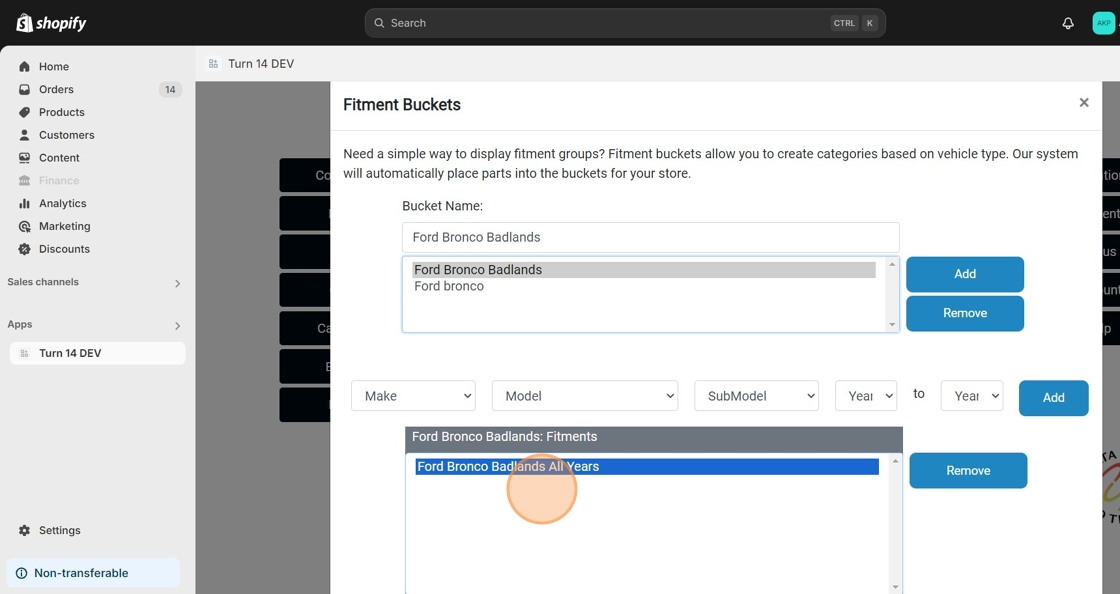Click the Home house icon
Screen dimensions: 1120x594
tap(24, 66)
